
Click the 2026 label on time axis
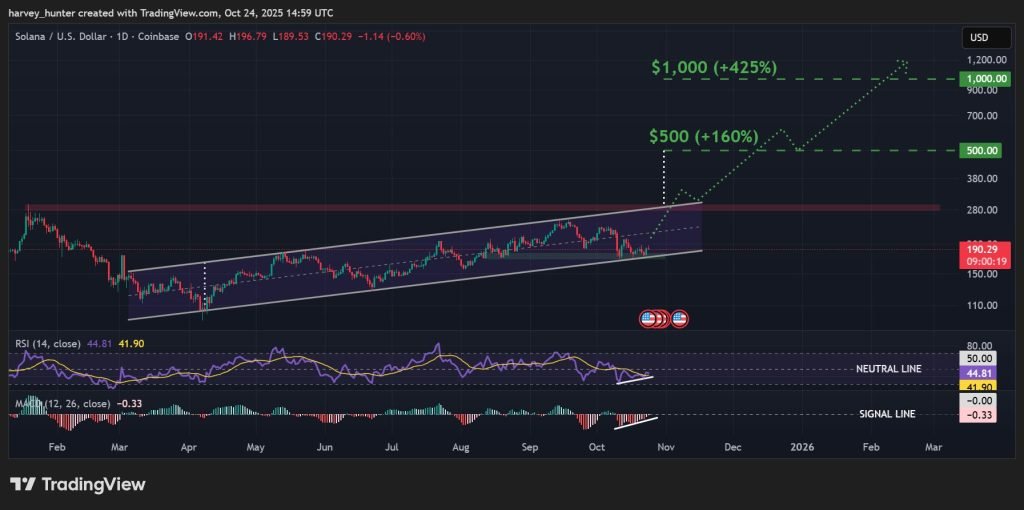pyautogui.click(x=801, y=450)
